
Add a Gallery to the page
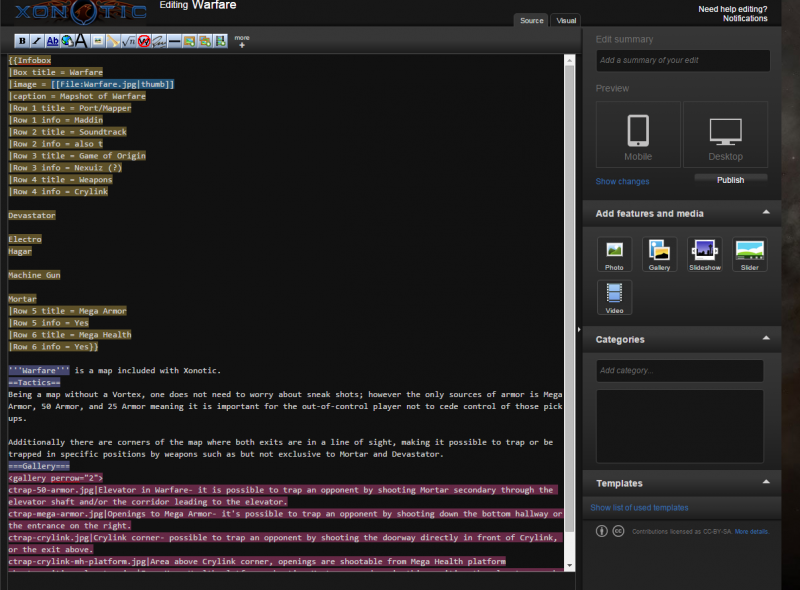click(659, 254)
